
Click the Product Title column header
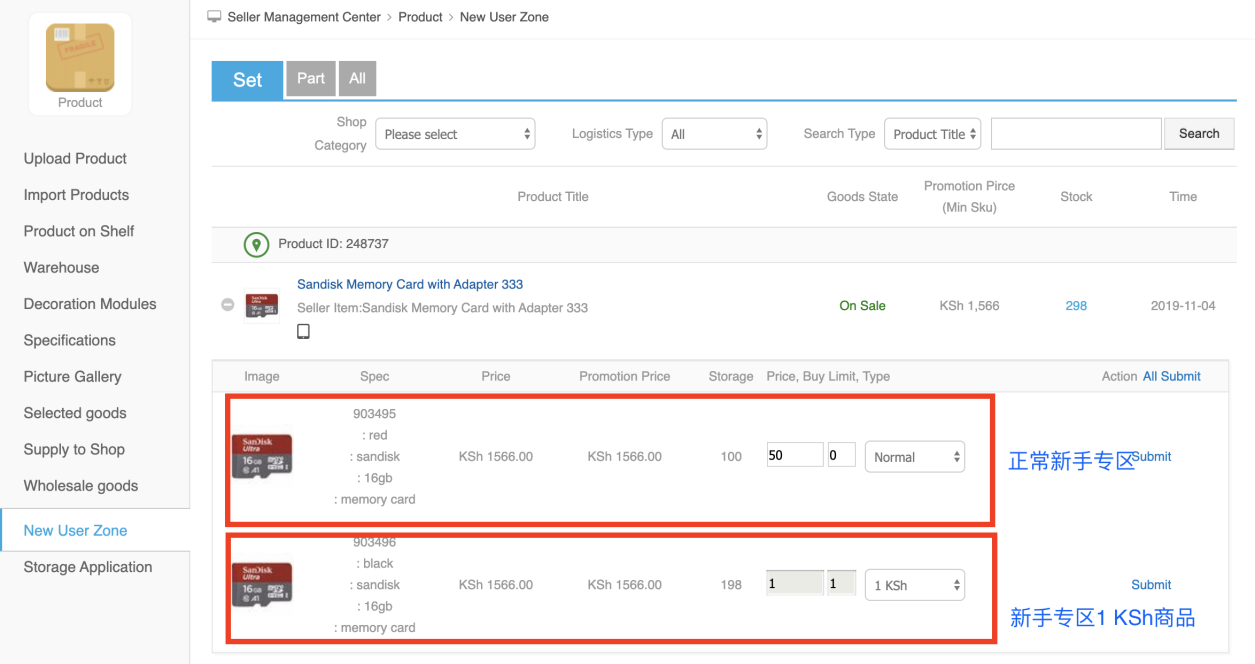pyautogui.click(x=553, y=197)
